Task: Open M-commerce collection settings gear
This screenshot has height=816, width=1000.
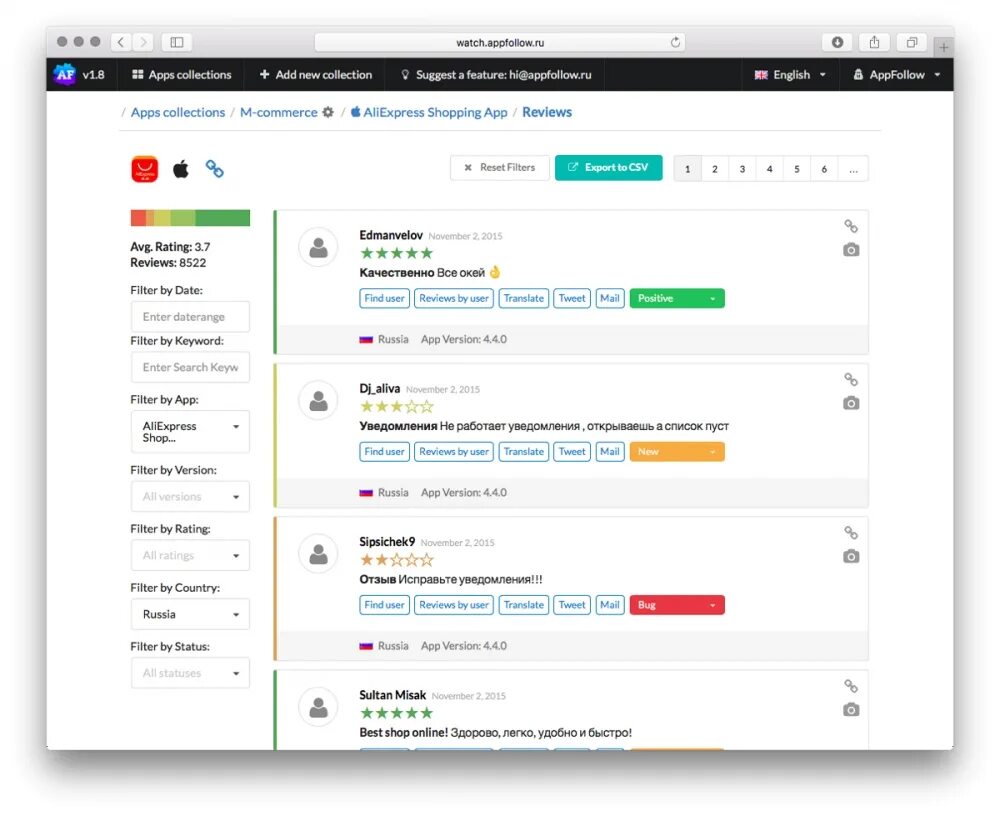Action: (x=328, y=112)
